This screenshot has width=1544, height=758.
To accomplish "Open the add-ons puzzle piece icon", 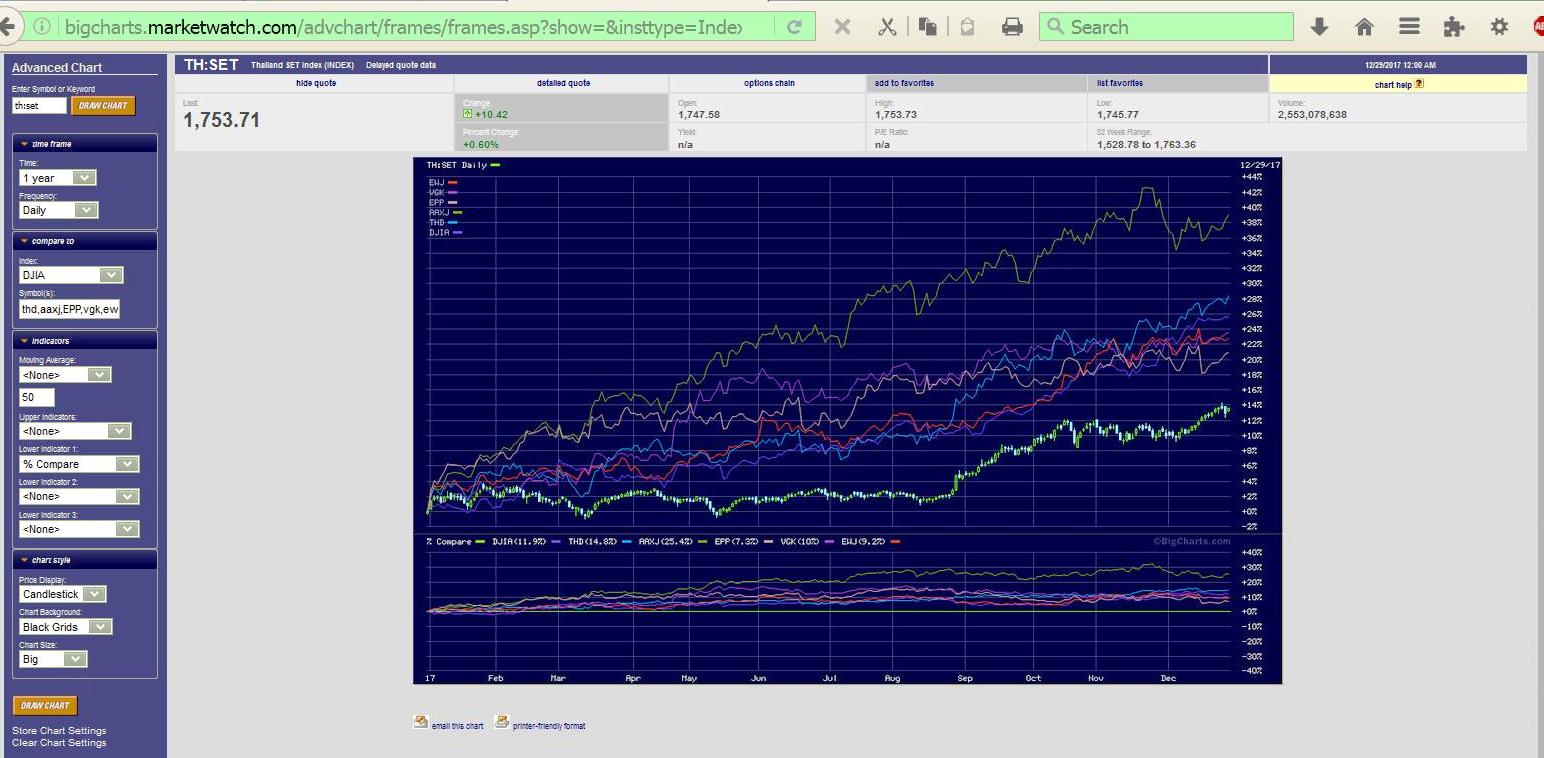I will click(x=1454, y=27).
